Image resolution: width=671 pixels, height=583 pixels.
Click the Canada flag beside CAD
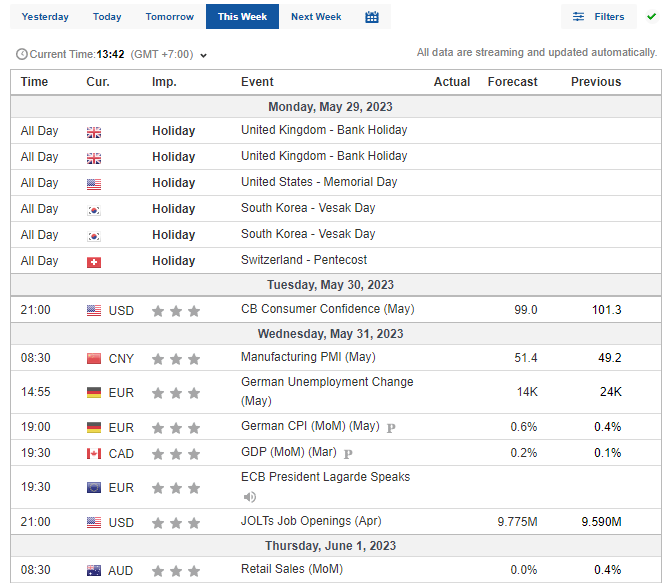click(x=94, y=453)
